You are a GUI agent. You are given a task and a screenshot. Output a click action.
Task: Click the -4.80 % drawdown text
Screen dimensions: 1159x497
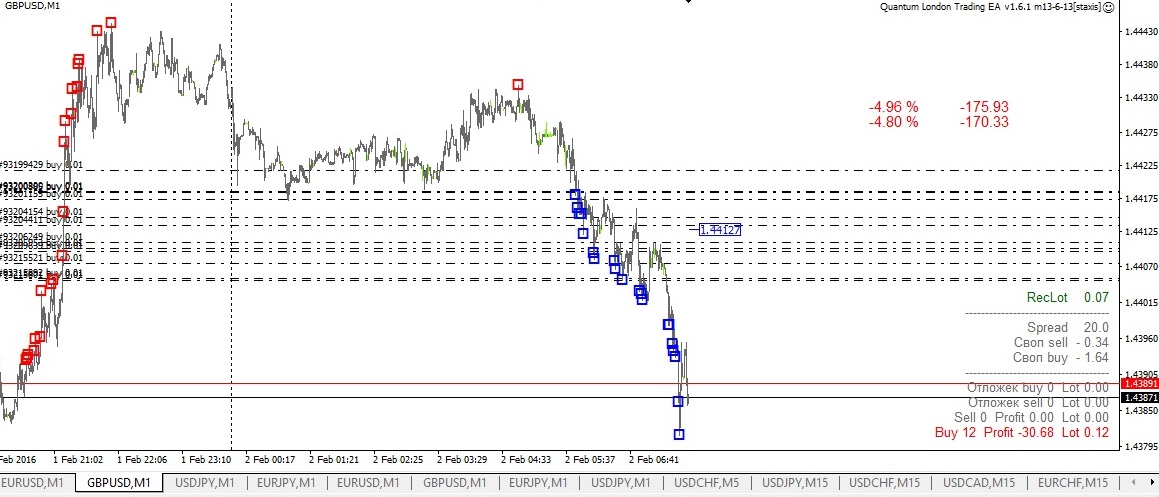[x=893, y=122]
